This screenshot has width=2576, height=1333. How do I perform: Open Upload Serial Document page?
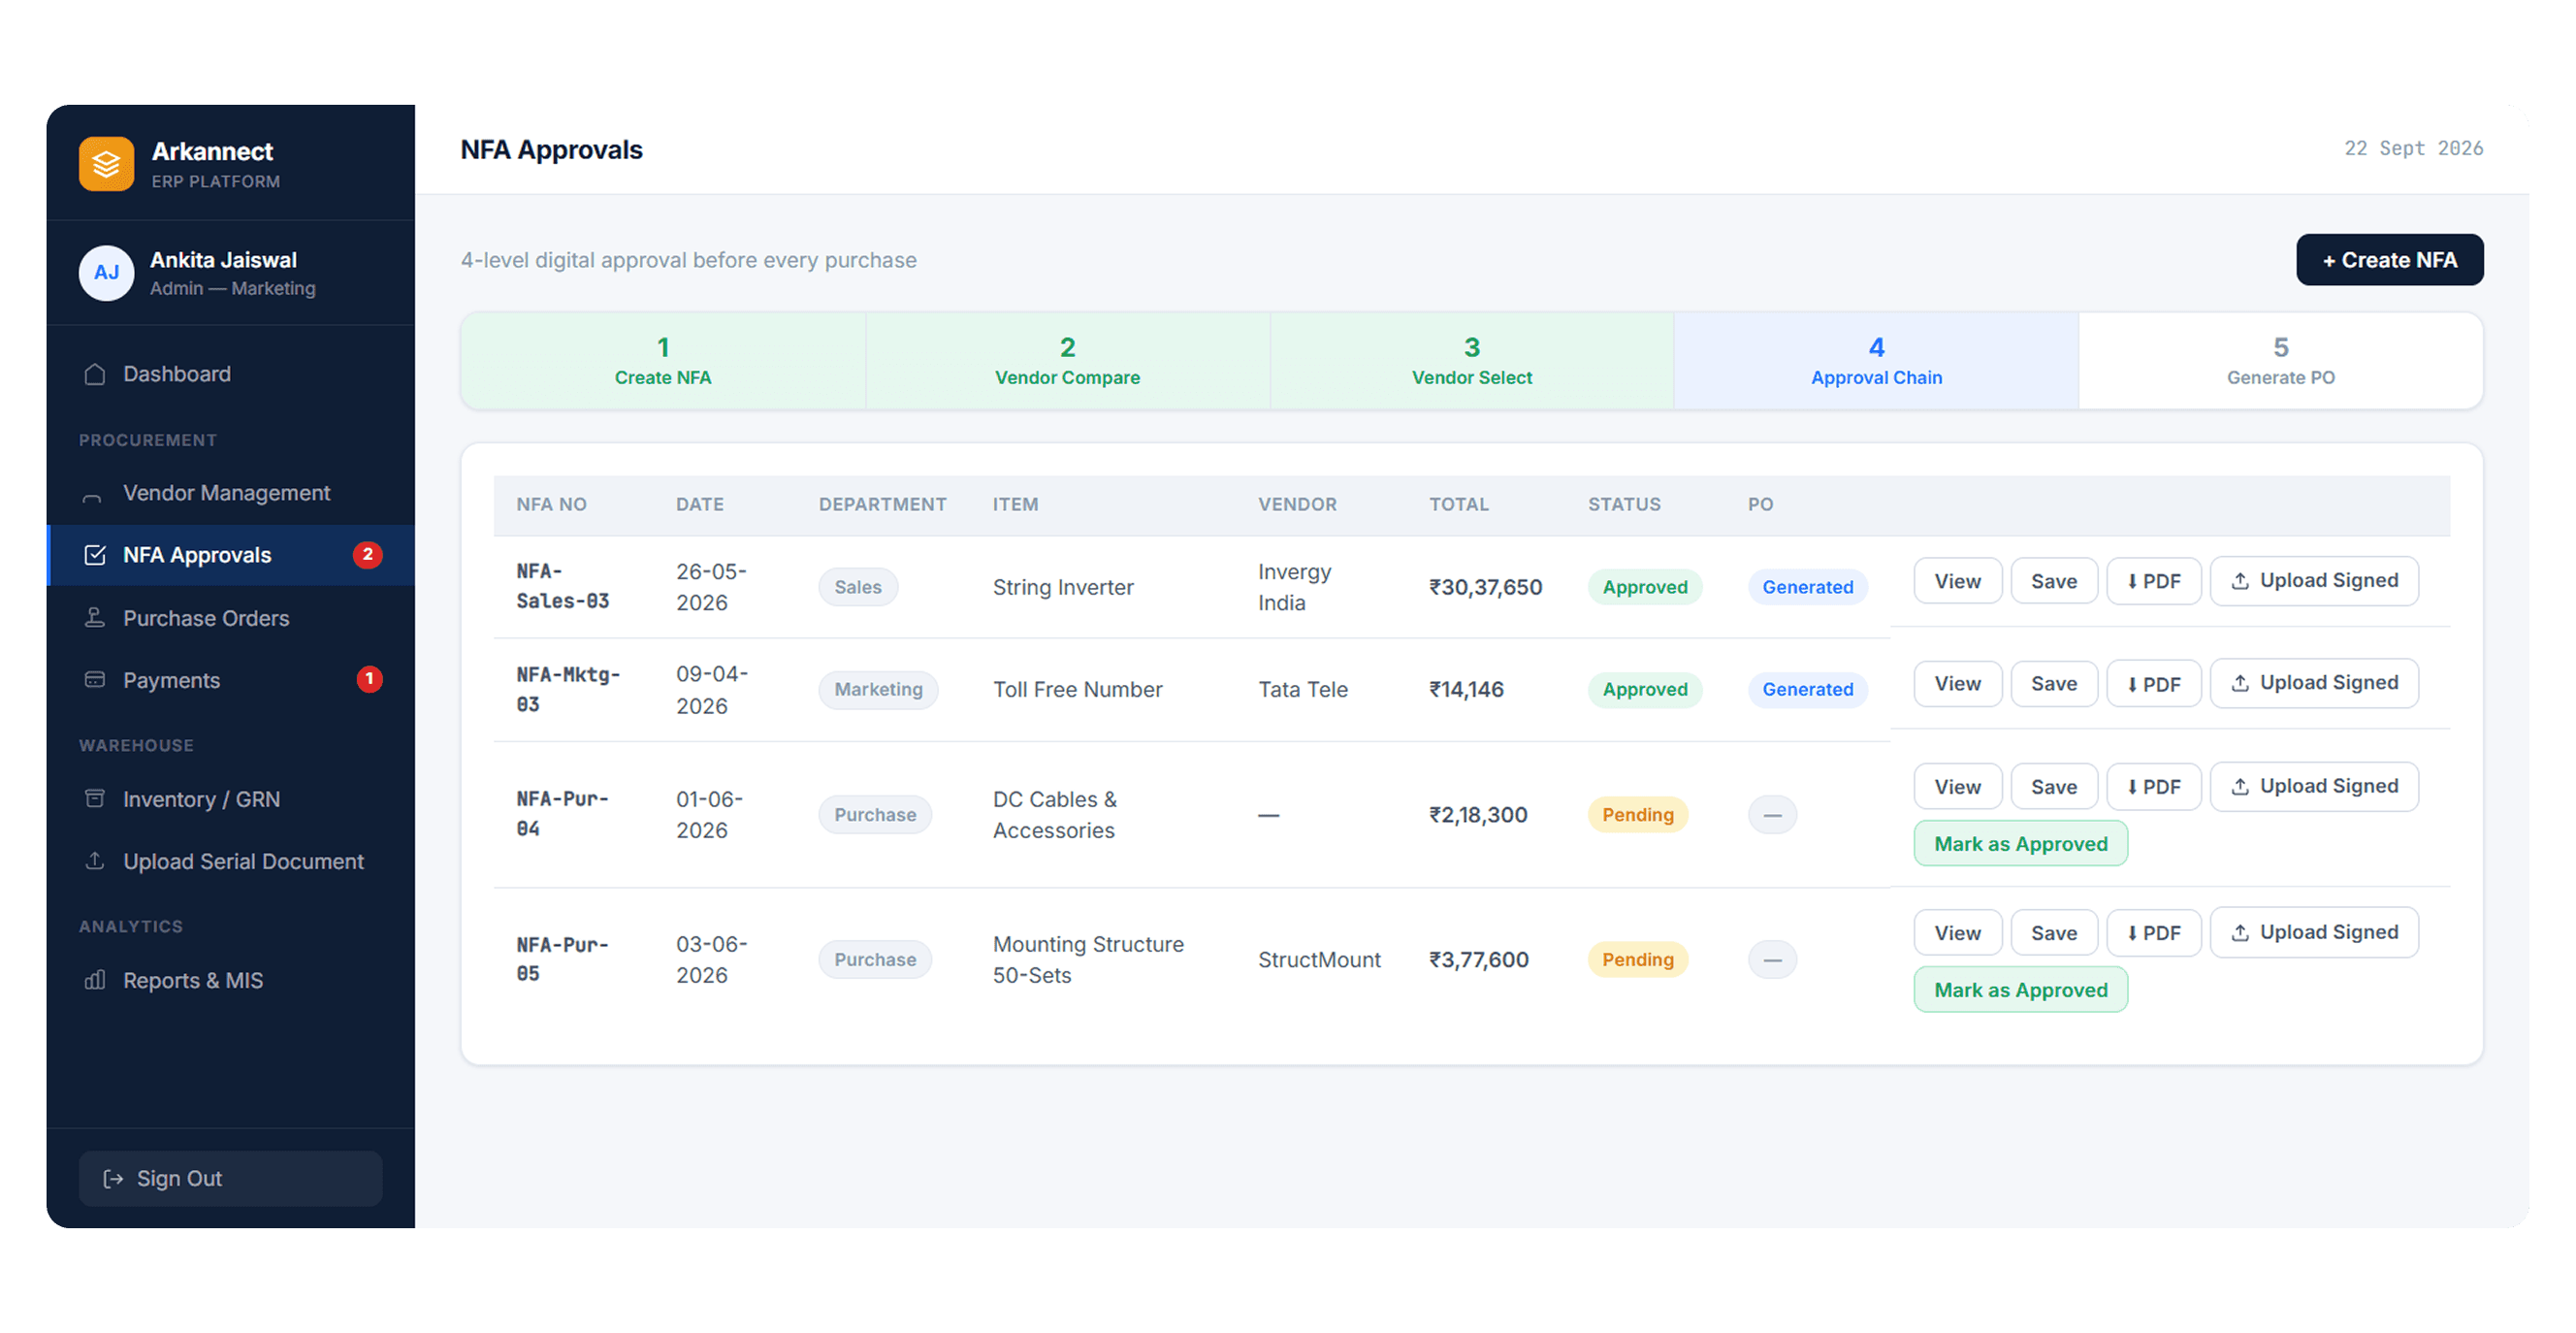click(231, 861)
